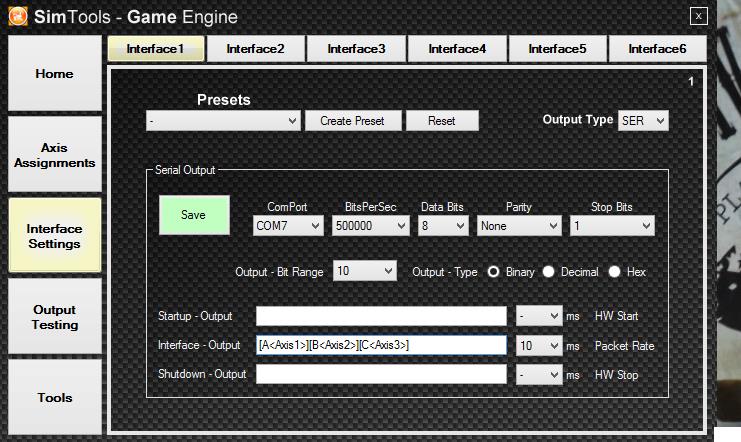Image resolution: width=741 pixels, height=442 pixels.
Task: Close the Game Engine window
Action: click(x=698, y=17)
